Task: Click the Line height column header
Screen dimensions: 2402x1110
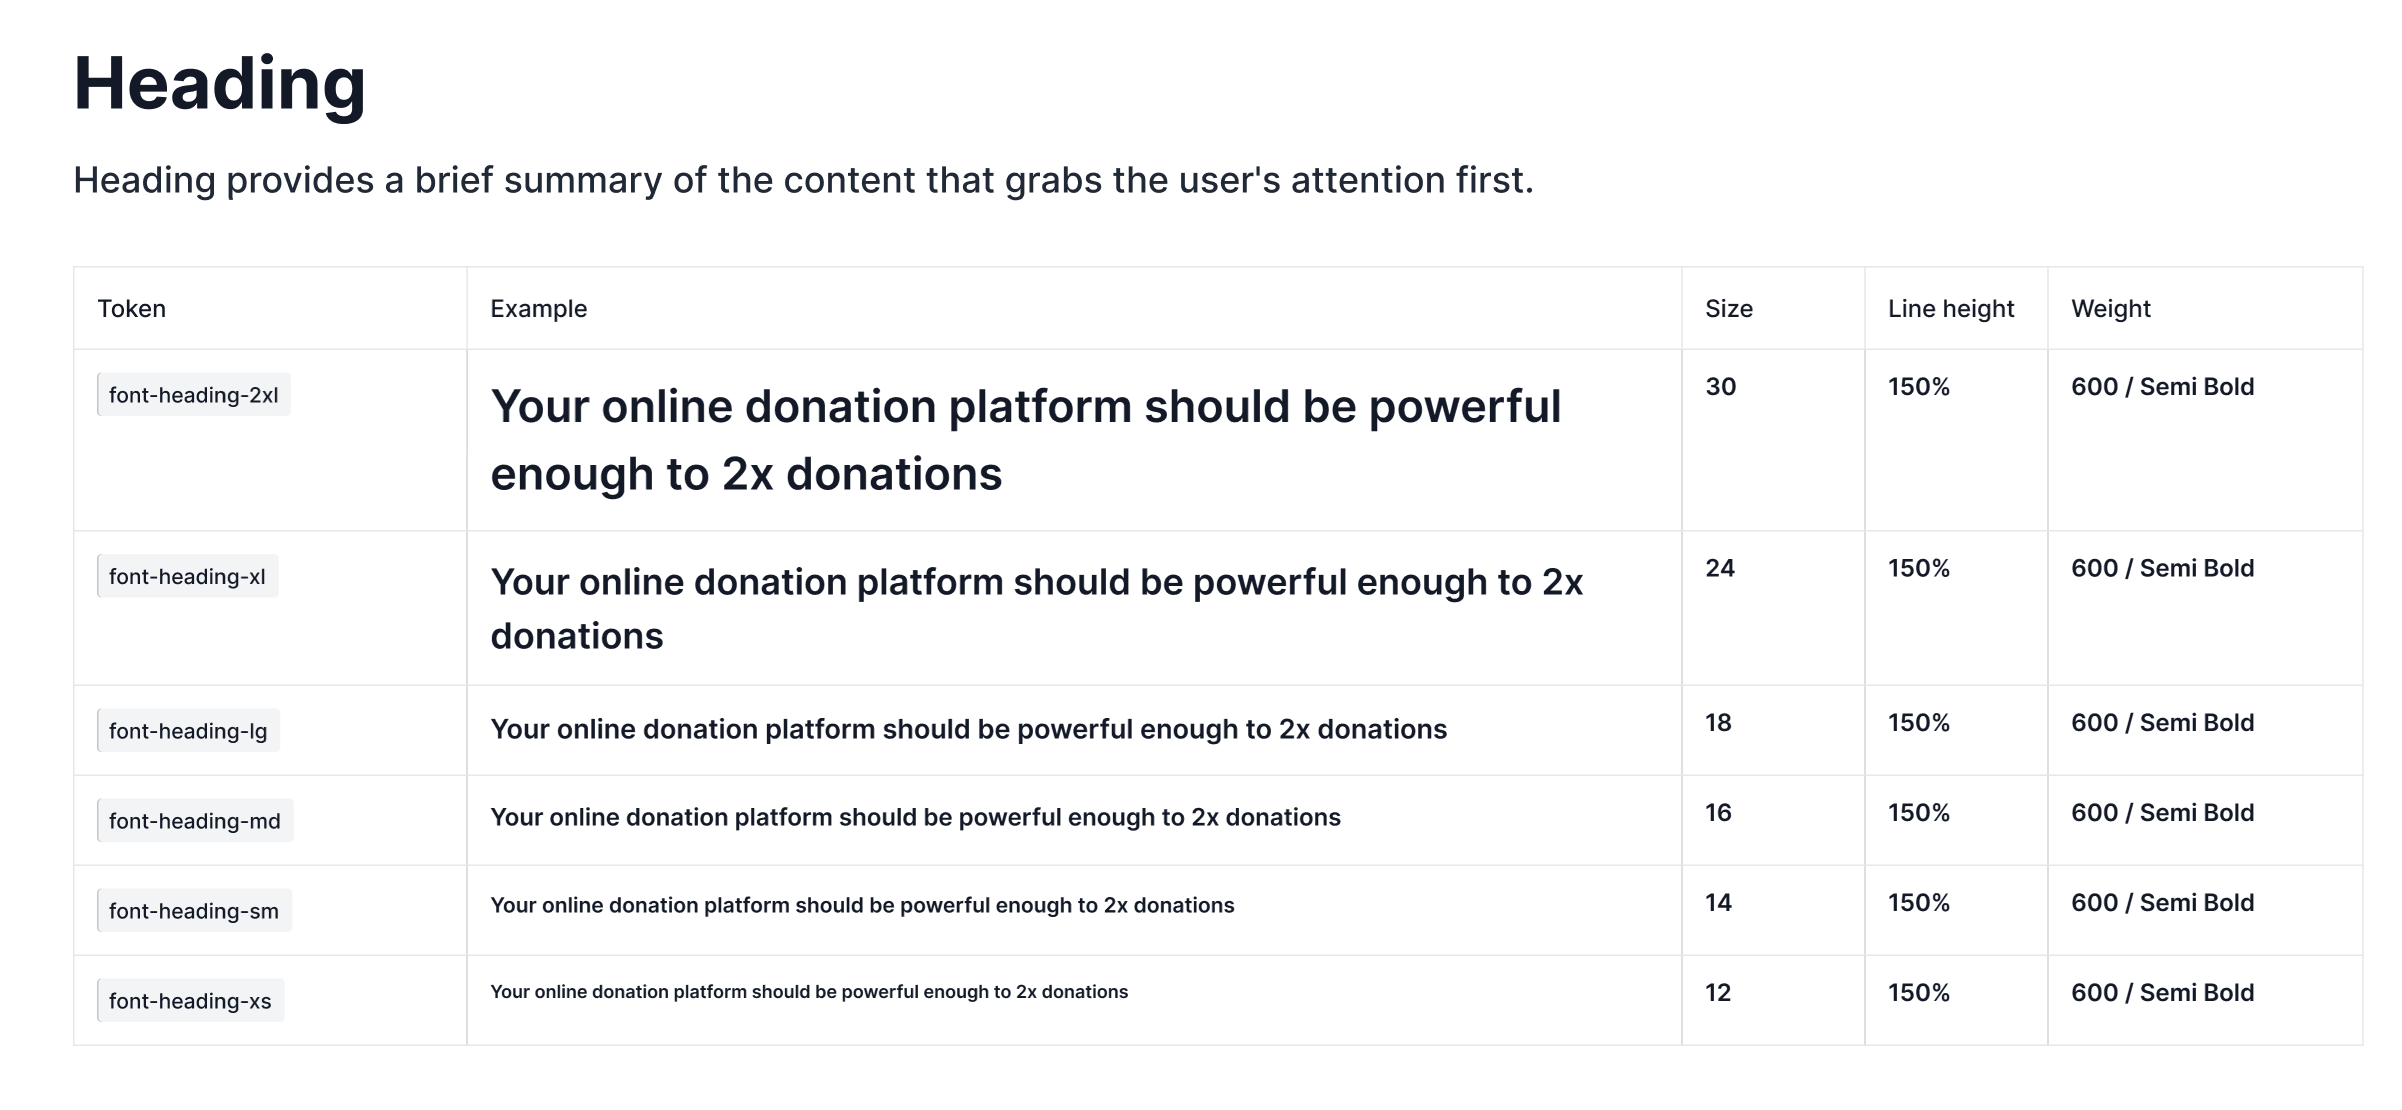Action: [1950, 309]
